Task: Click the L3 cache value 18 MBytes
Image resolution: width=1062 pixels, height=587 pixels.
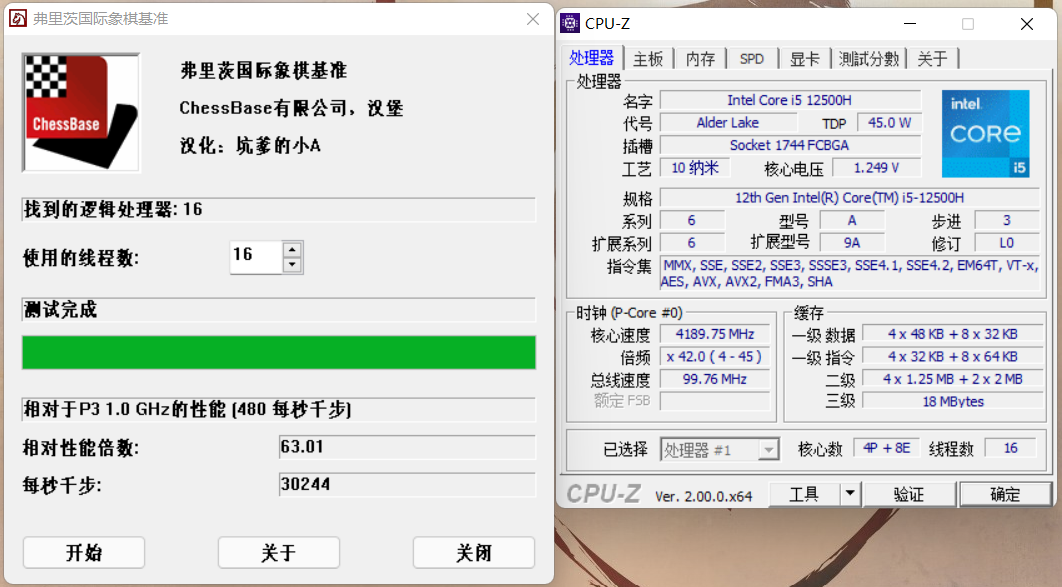Action: coord(952,401)
